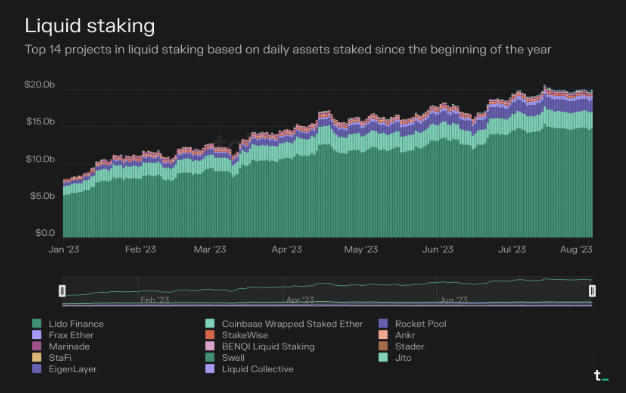The height and width of the screenshot is (393, 626).
Task: Click the Frax Ether legend swatch
Action: click(x=36, y=335)
